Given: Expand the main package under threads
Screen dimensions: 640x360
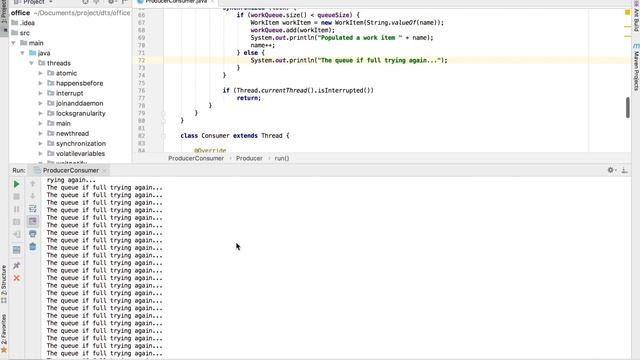Looking at the screenshot, I should pos(40,123).
